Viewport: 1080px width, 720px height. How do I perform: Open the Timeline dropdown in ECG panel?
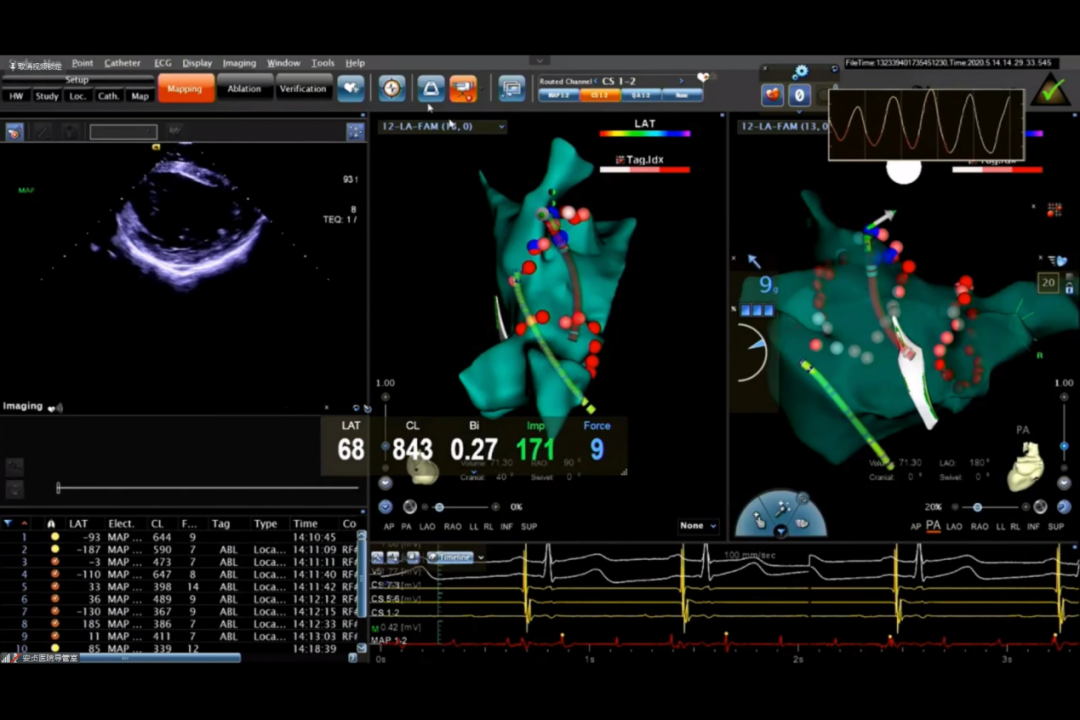[x=457, y=557]
